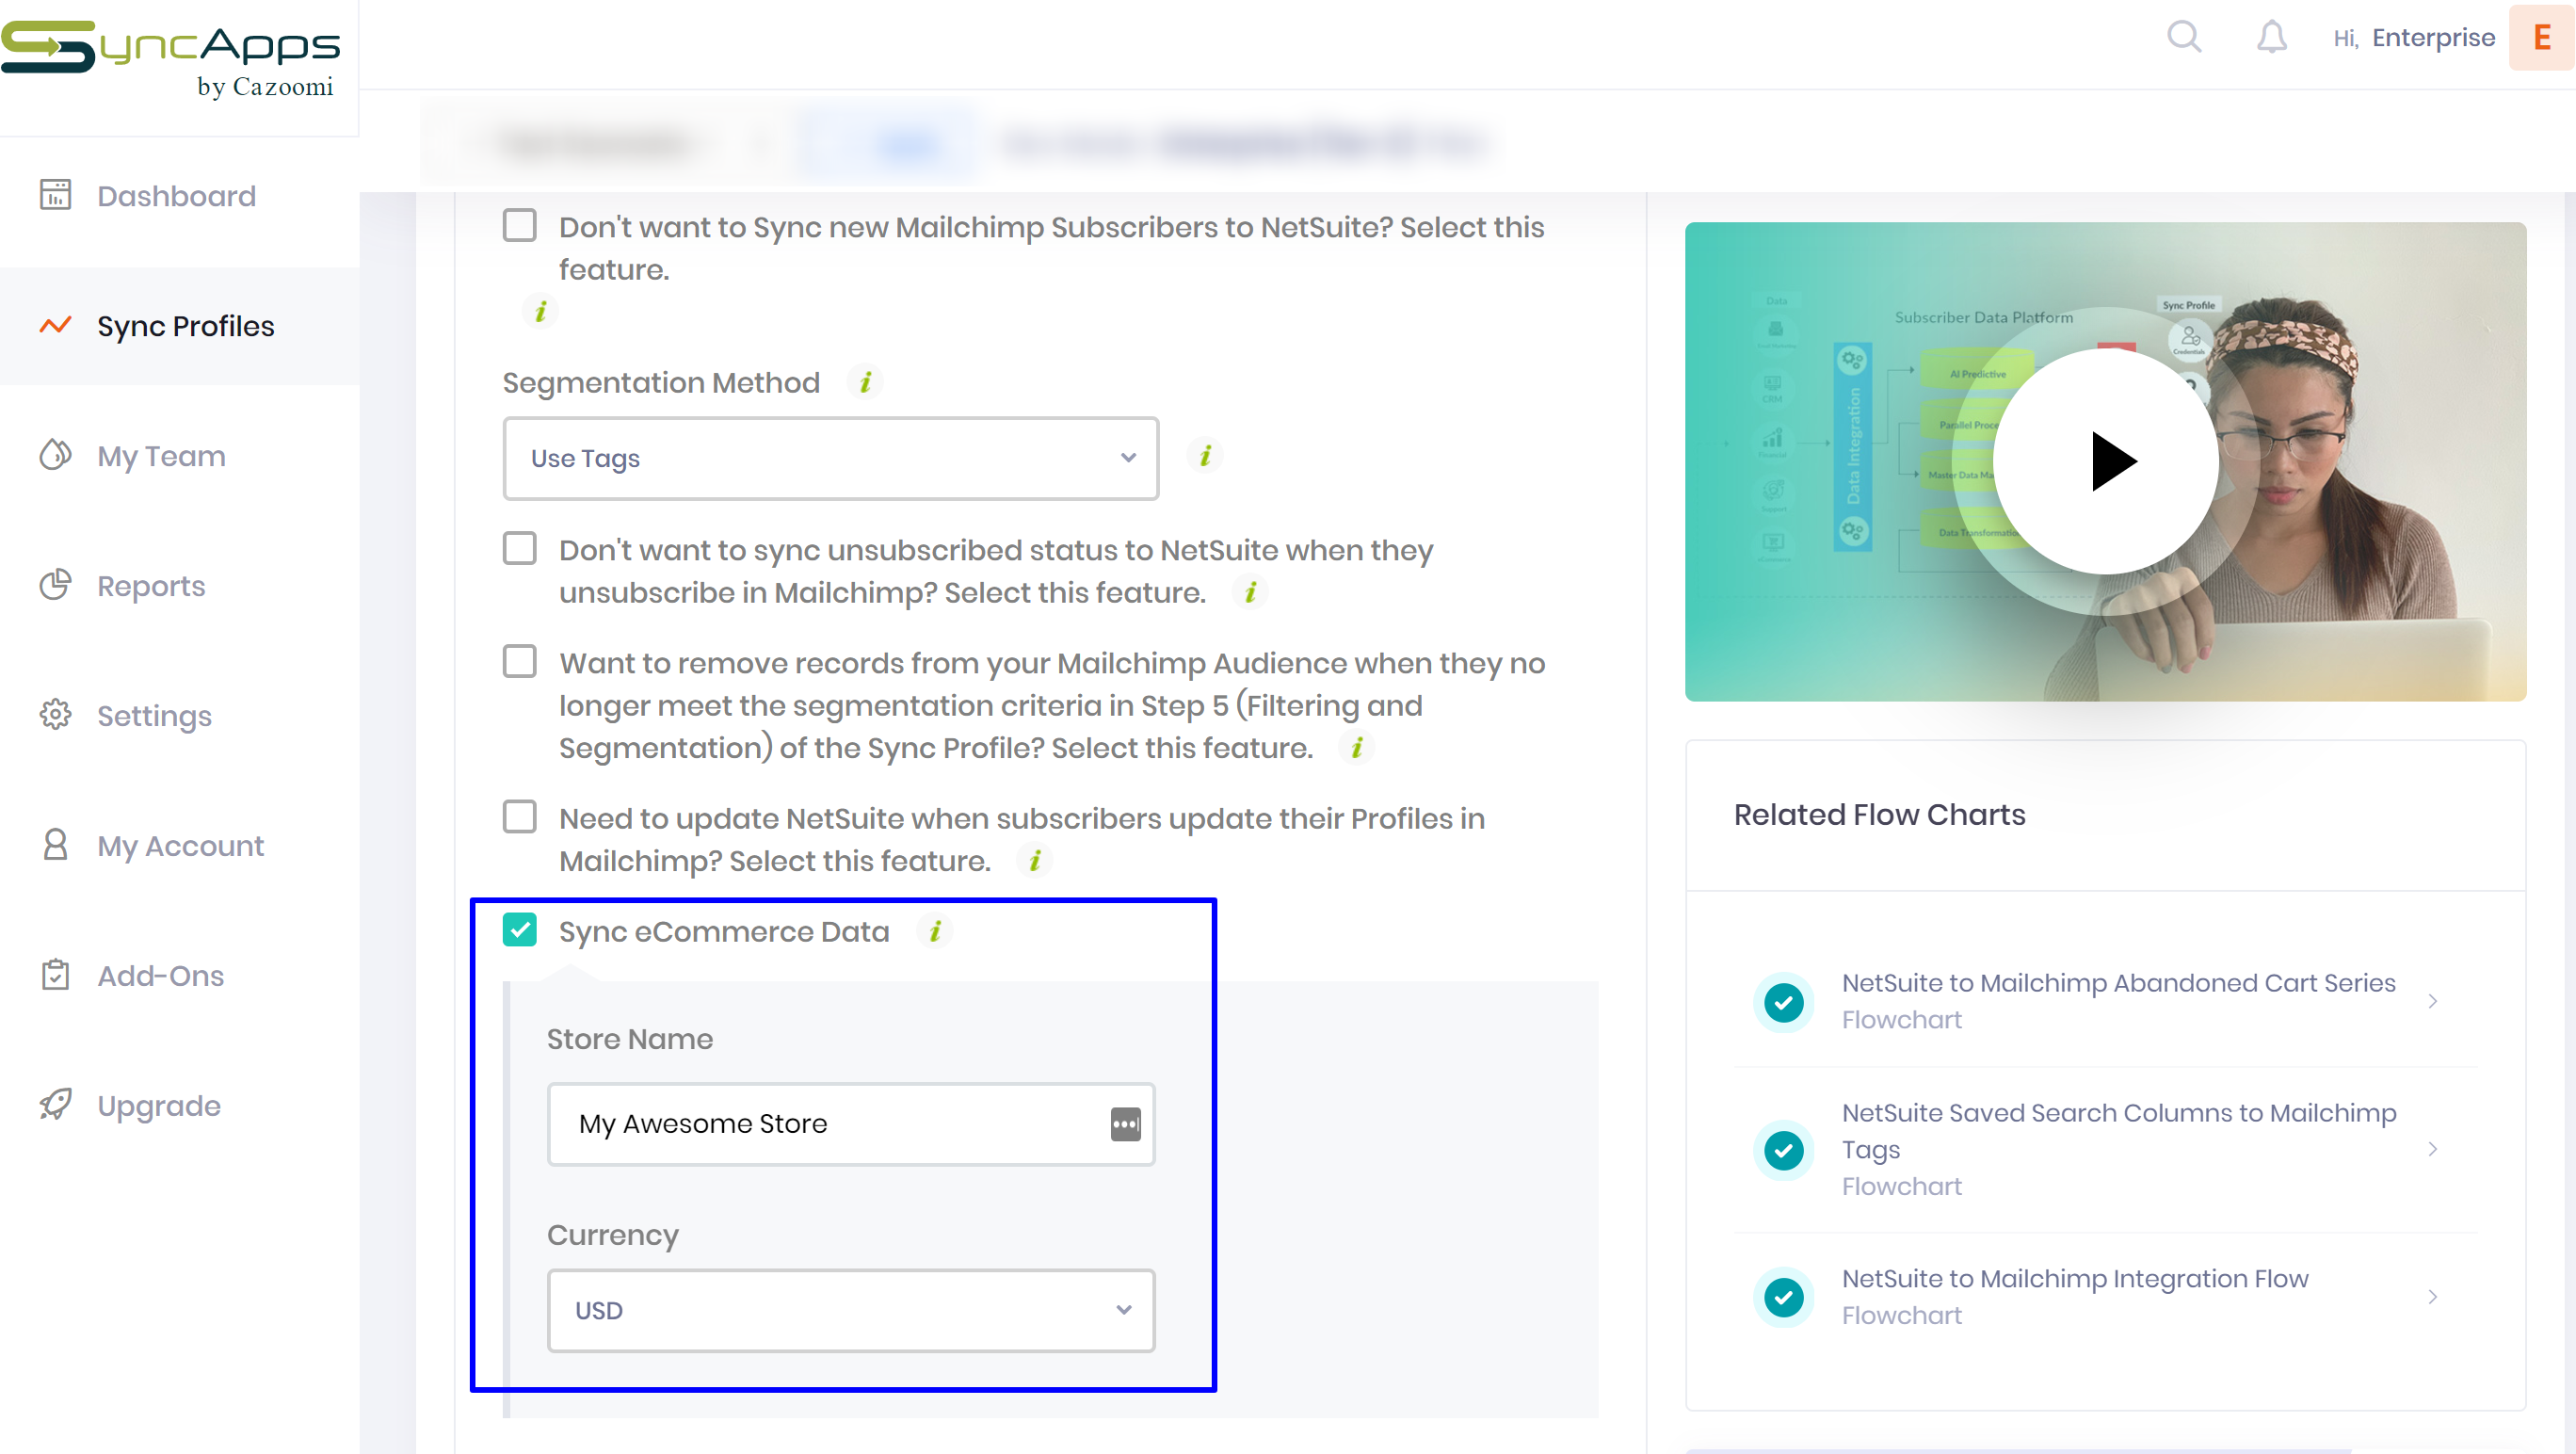2576x1454 pixels.
Task: Open the Segmentation Method Use Tags dropdown
Action: 830,458
